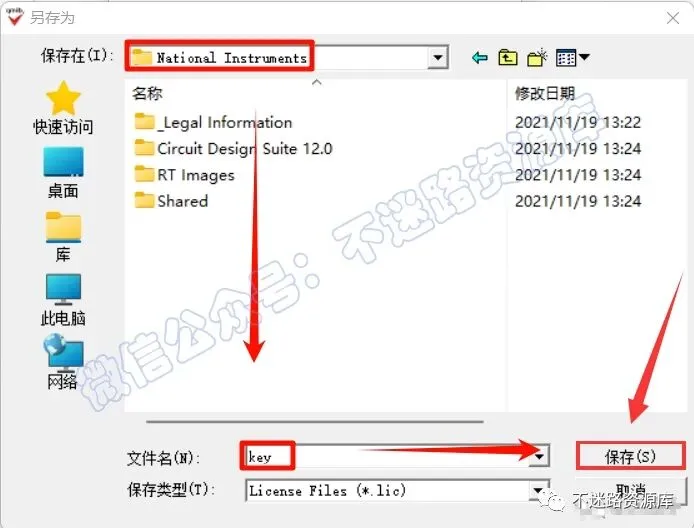Click the Save (保存) button

click(630, 456)
